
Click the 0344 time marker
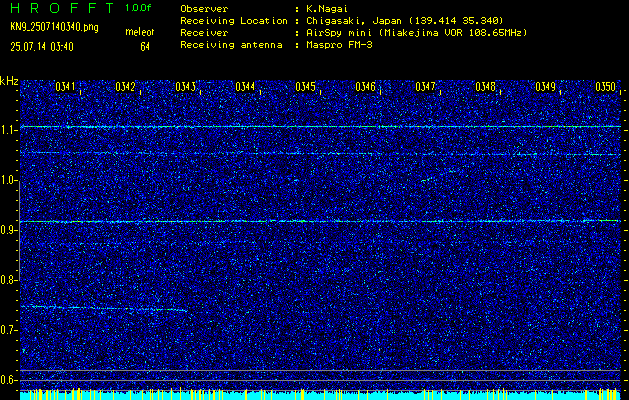tap(245, 87)
